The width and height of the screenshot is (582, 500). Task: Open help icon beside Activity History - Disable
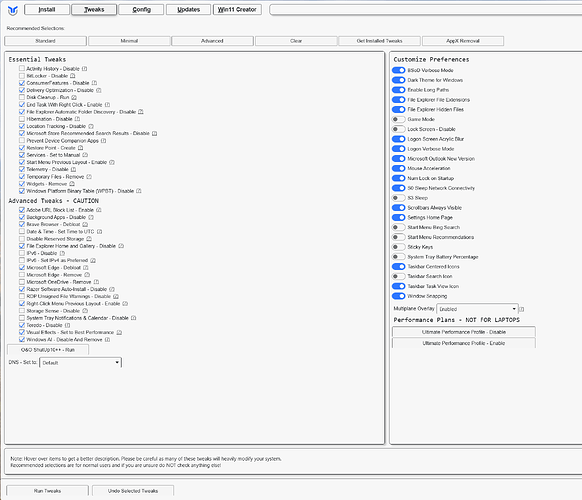coord(85,69)
